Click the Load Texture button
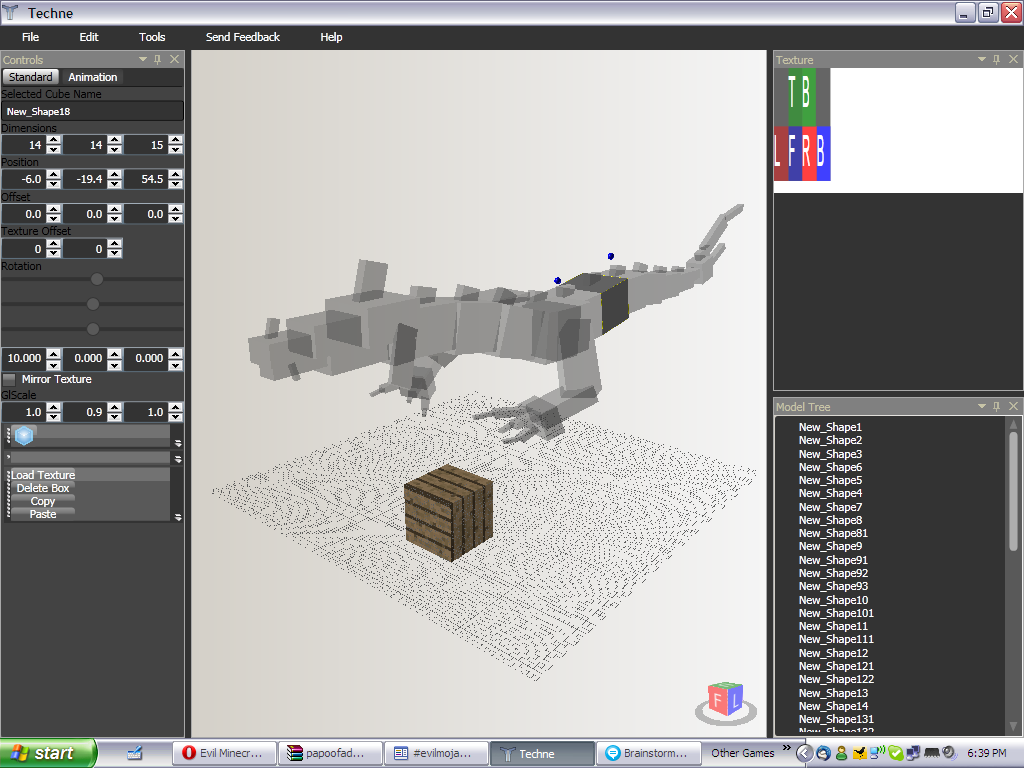Image resolution: width=1024 pixels, height=768 pixels. [43, 475]
